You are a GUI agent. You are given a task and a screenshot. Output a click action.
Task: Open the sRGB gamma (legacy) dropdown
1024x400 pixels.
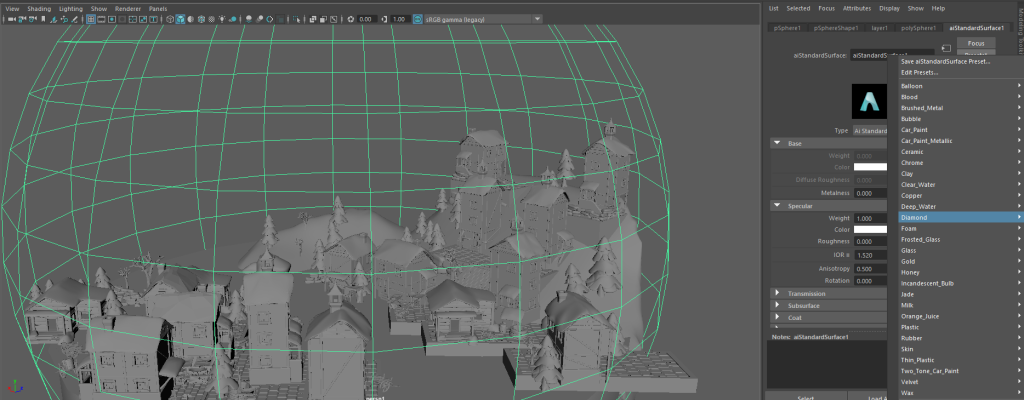coord(483,19)
